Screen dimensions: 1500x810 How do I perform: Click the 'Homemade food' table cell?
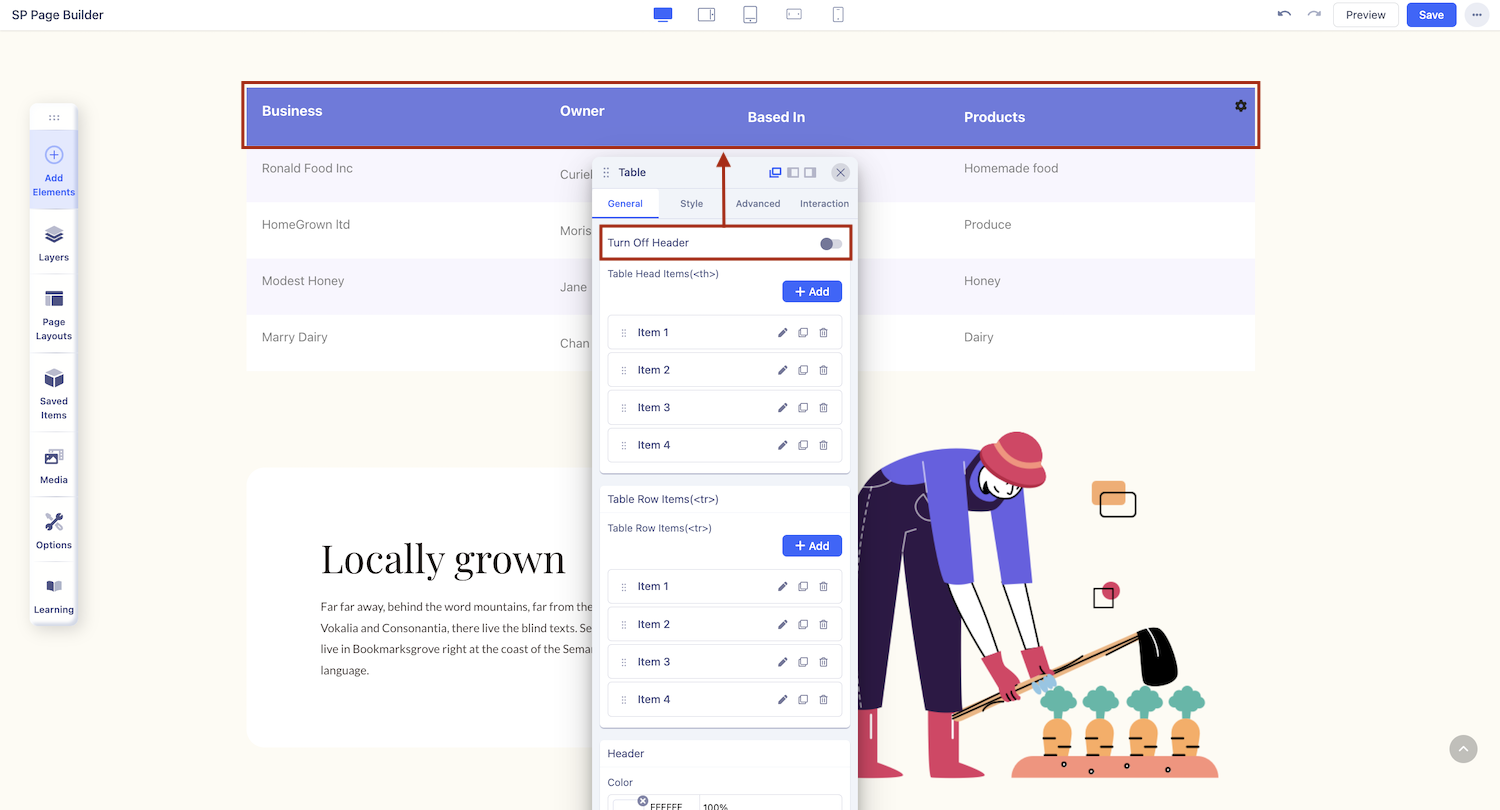click(1011, 168)
